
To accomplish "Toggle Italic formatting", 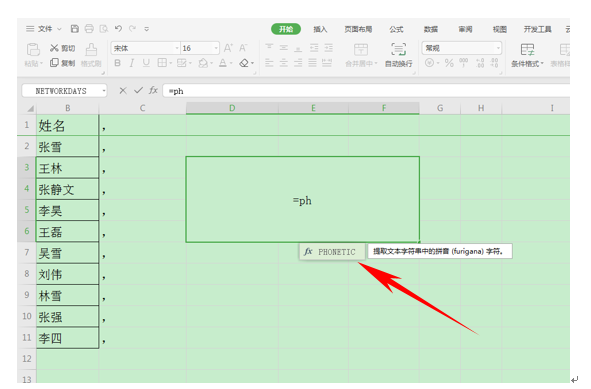I will coord(132,63).
